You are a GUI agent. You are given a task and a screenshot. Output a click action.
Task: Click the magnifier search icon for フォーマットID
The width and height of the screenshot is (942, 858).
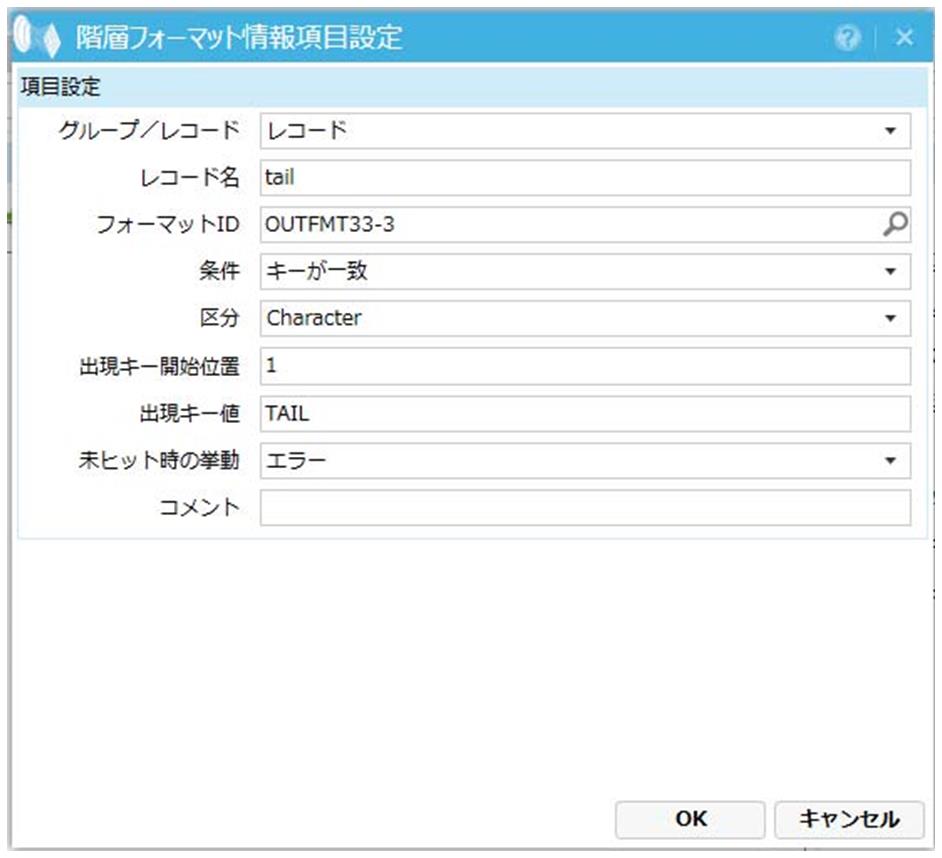[895, 225]
